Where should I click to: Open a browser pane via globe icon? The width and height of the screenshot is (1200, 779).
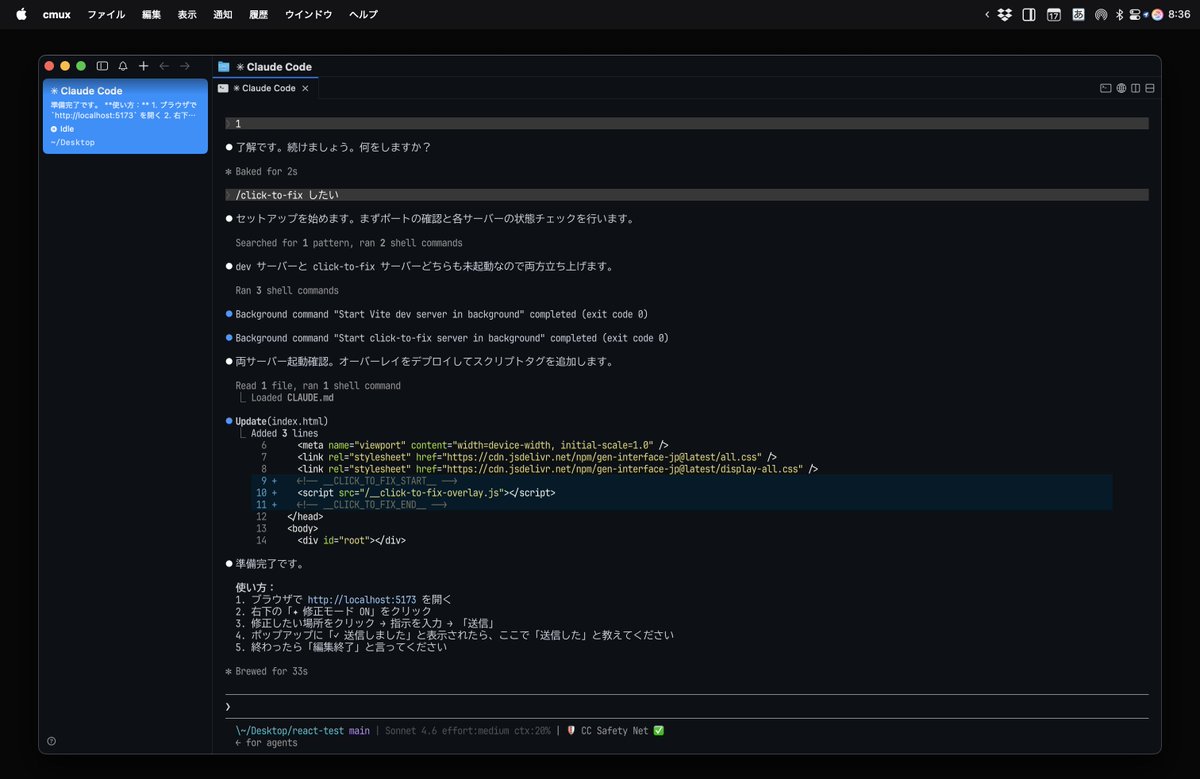click(1121, 88)
